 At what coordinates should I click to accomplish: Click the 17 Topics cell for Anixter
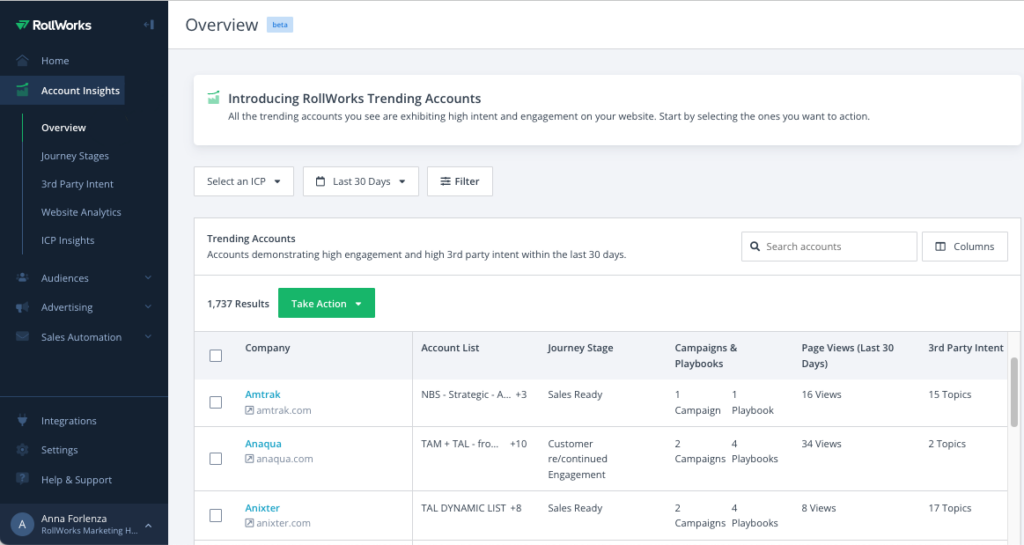(950, 508)
